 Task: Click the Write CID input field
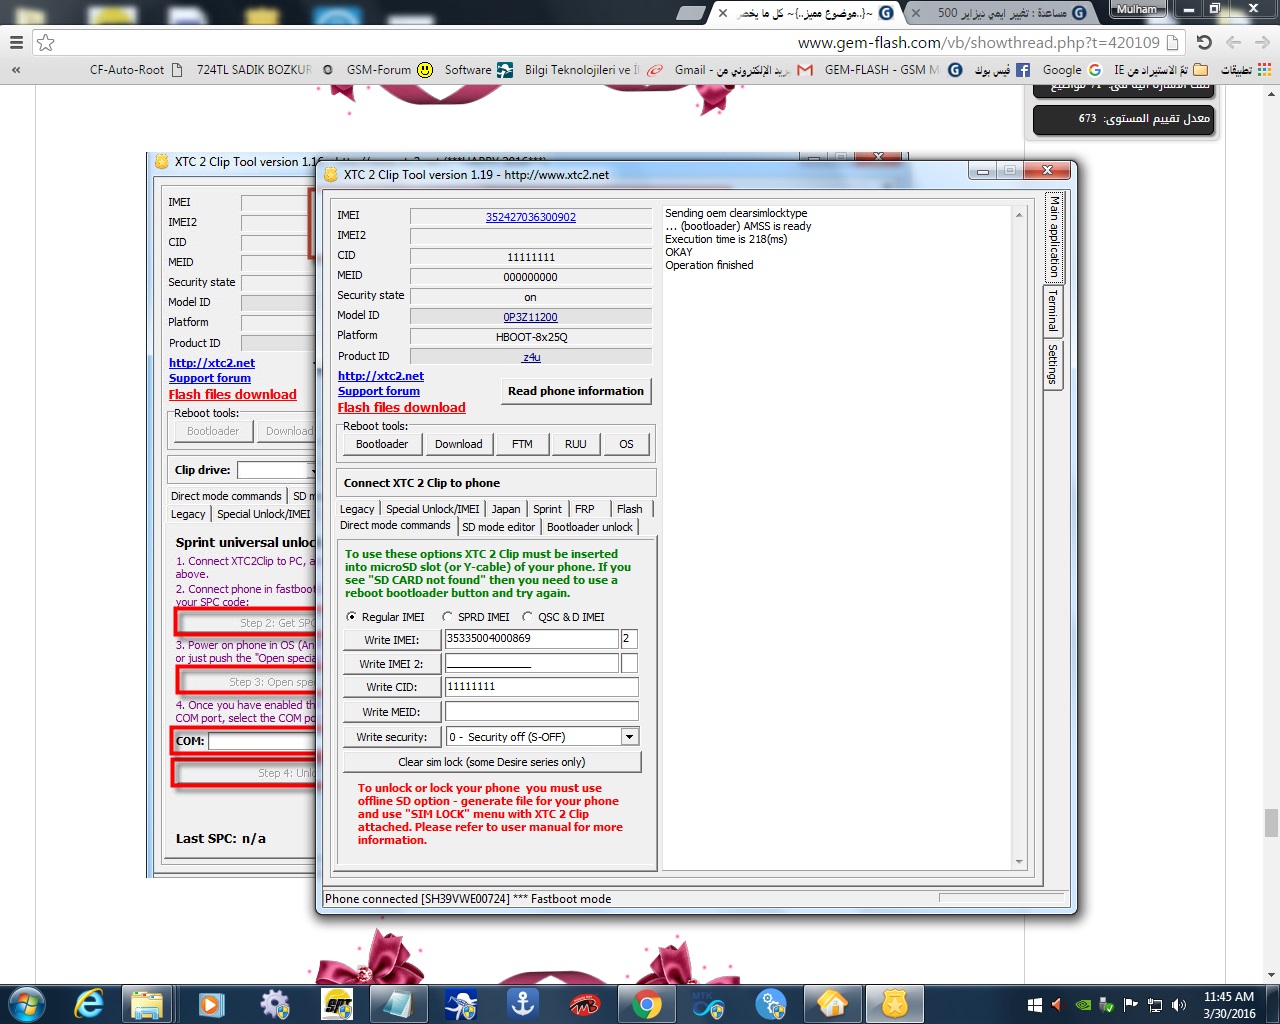point(541,687)
